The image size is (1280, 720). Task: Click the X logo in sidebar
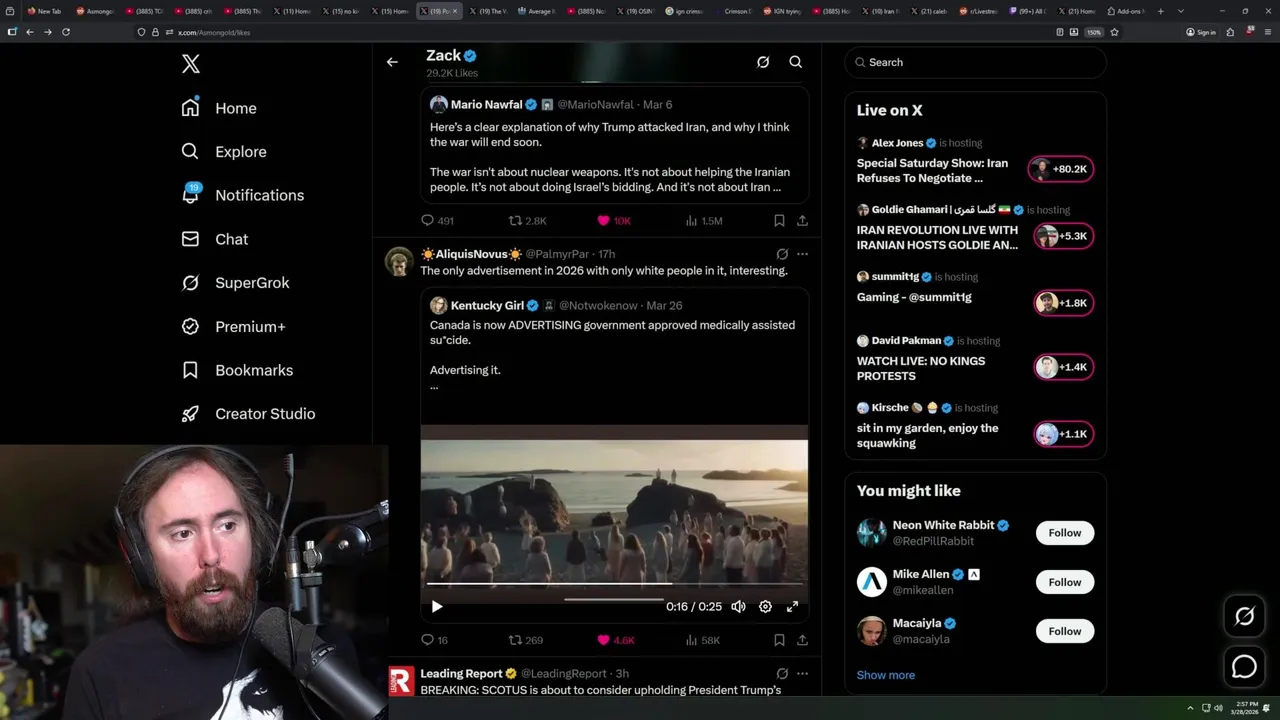click(x=191, y=64)
